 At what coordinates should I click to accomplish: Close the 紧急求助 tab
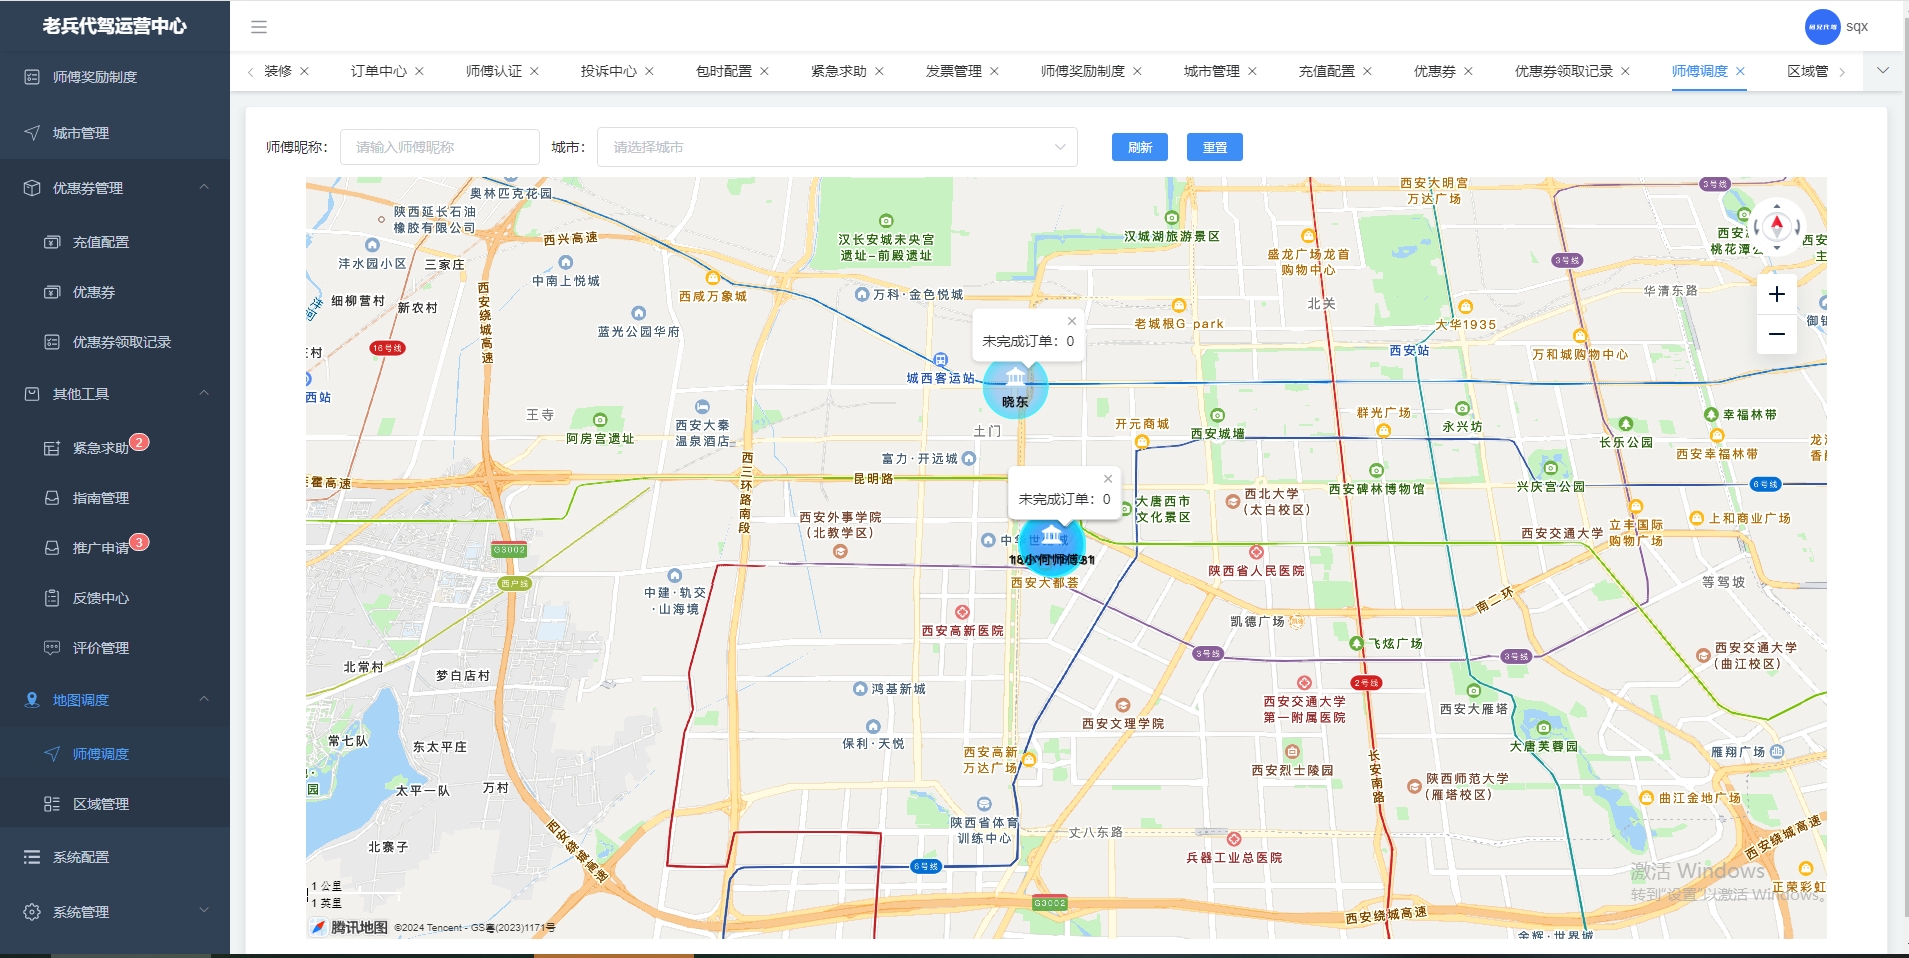(879, 71)
